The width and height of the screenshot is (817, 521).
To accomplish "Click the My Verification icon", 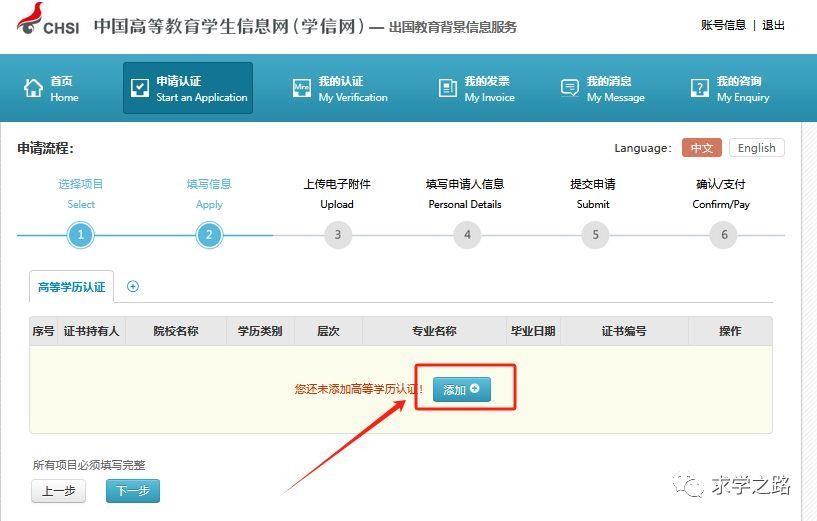I will [x=301, y=89].
